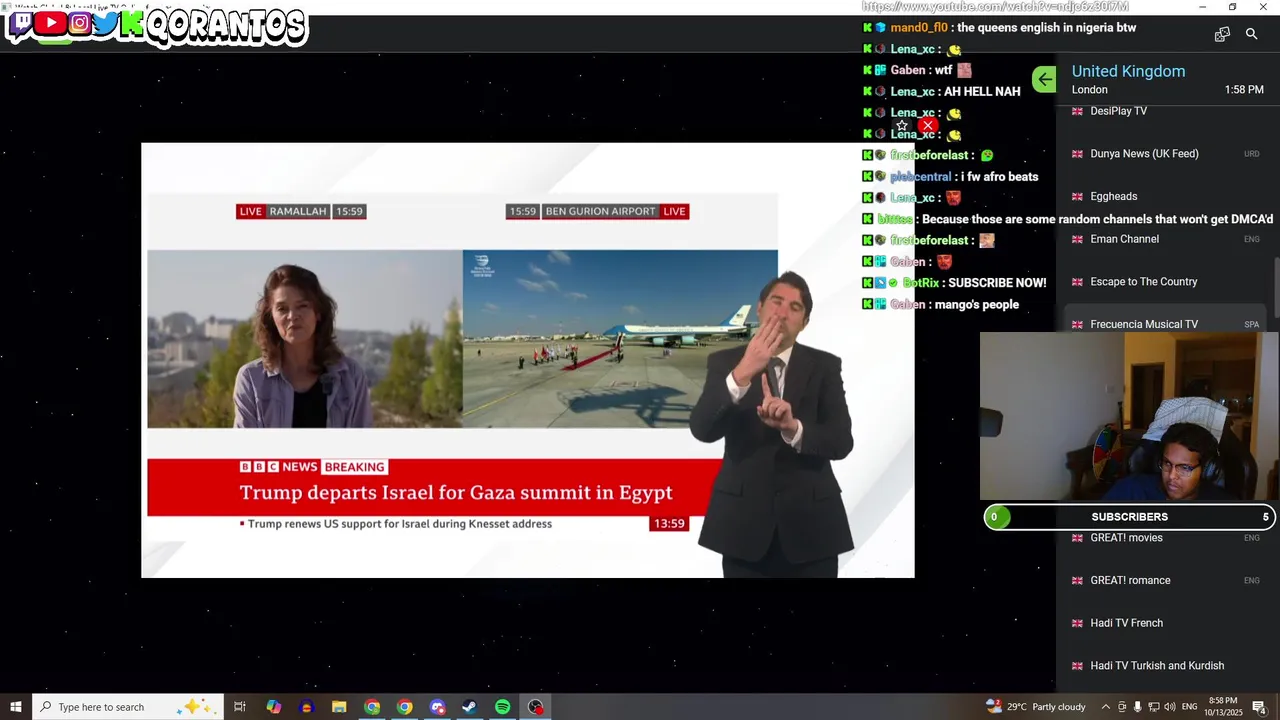Open Spotify from the taskbar
Screen dimensions: 1280x720
[x=502, y=707]
